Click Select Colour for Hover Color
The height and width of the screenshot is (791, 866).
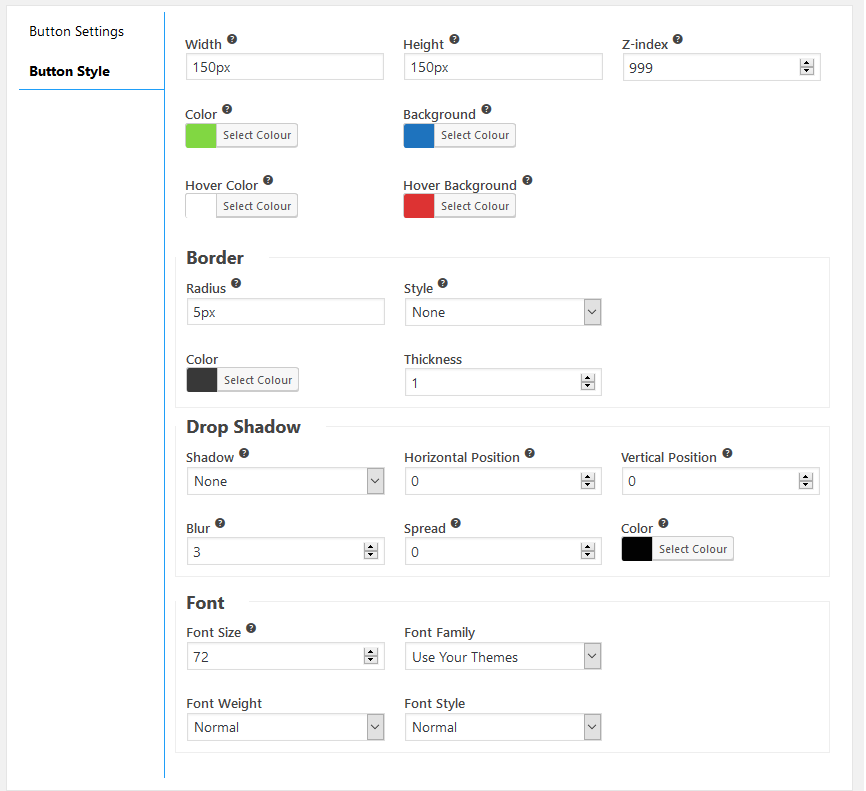click(x=257, y=206)
